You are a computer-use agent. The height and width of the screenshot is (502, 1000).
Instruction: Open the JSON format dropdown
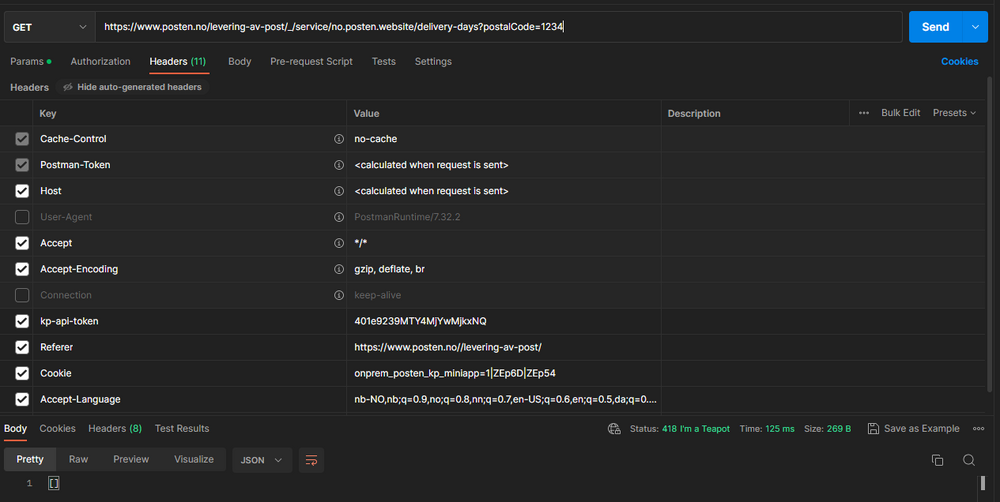click(262, 460)
